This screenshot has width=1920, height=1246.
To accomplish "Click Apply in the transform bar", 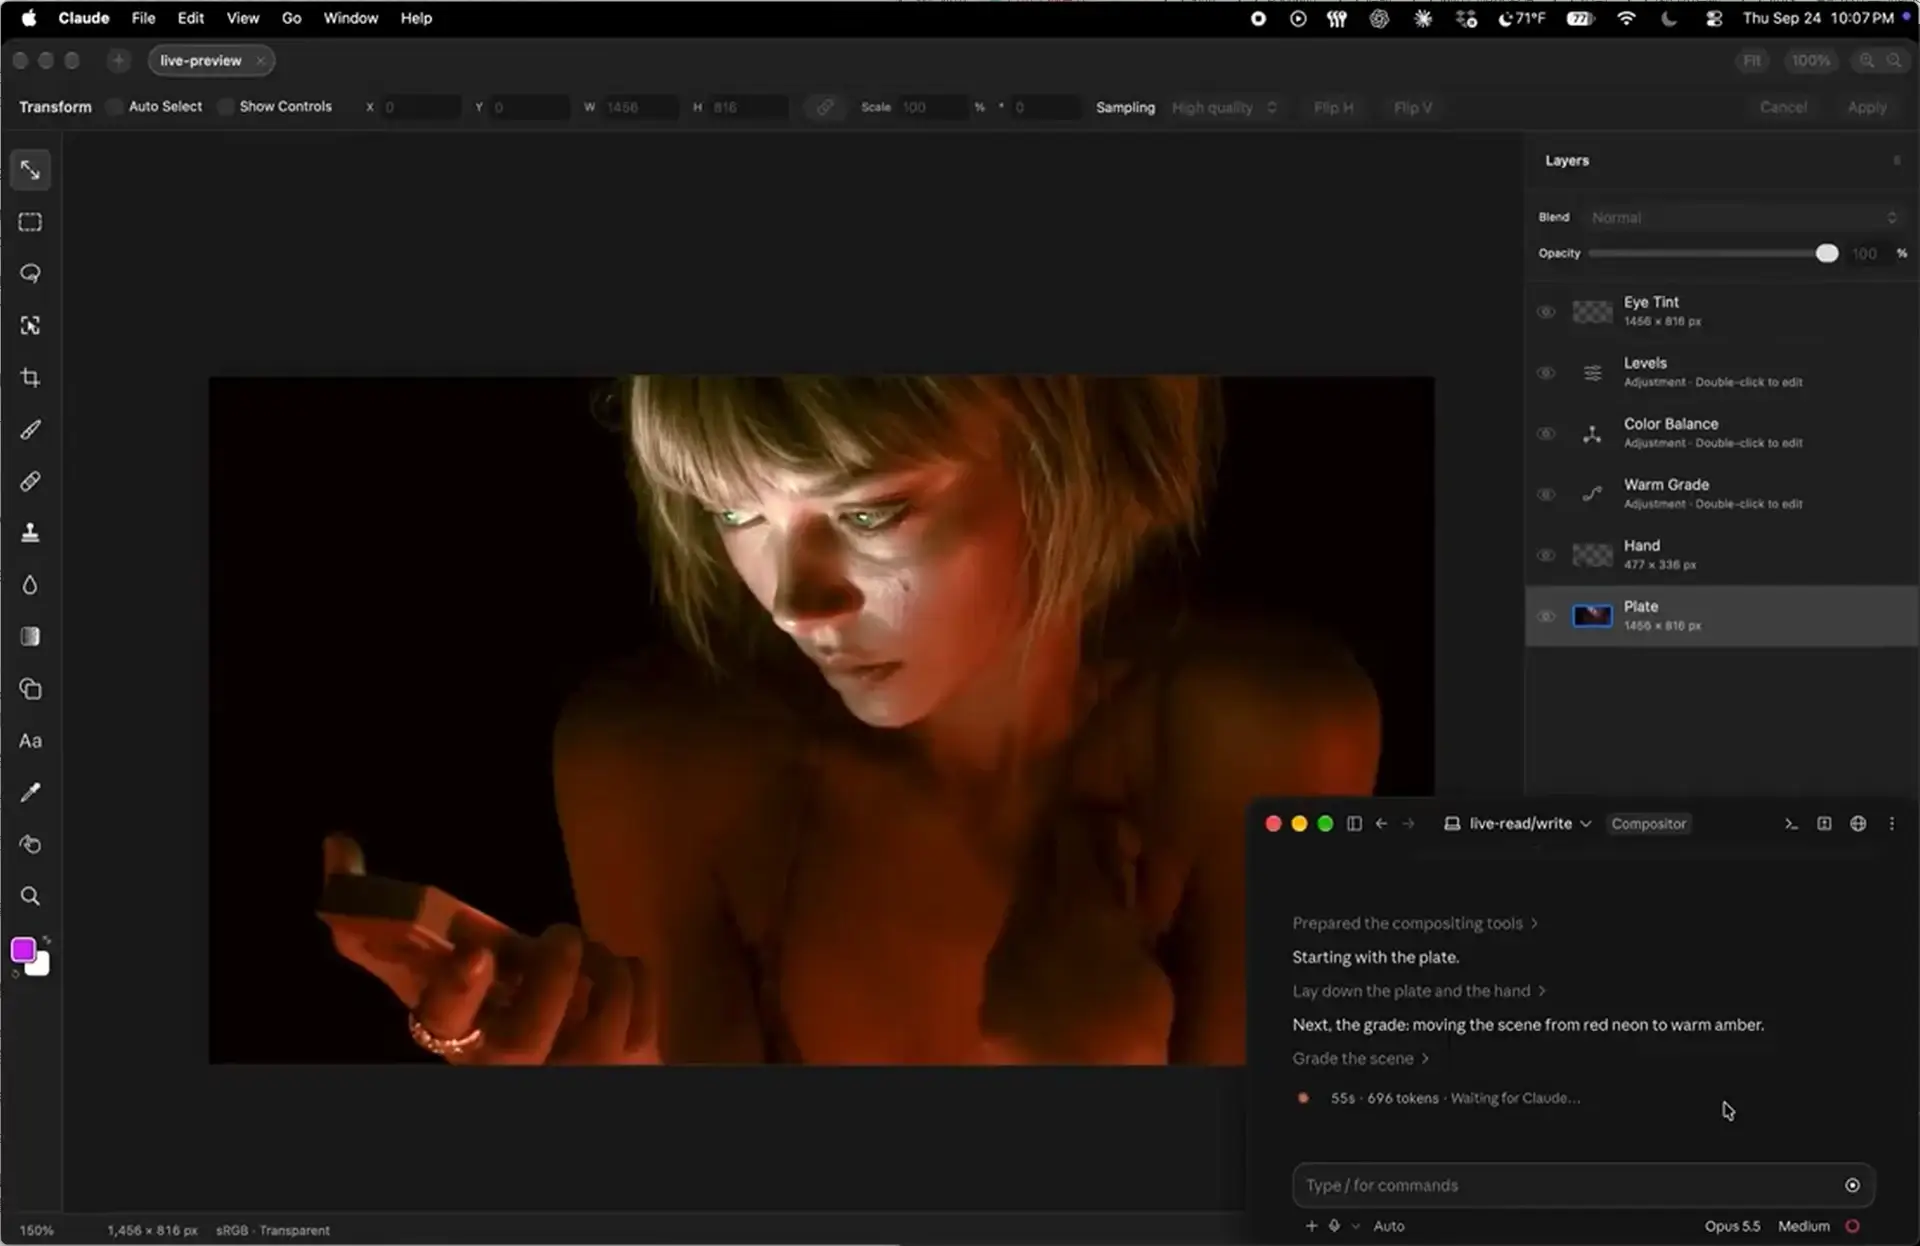I will (x=1866, y=107).
